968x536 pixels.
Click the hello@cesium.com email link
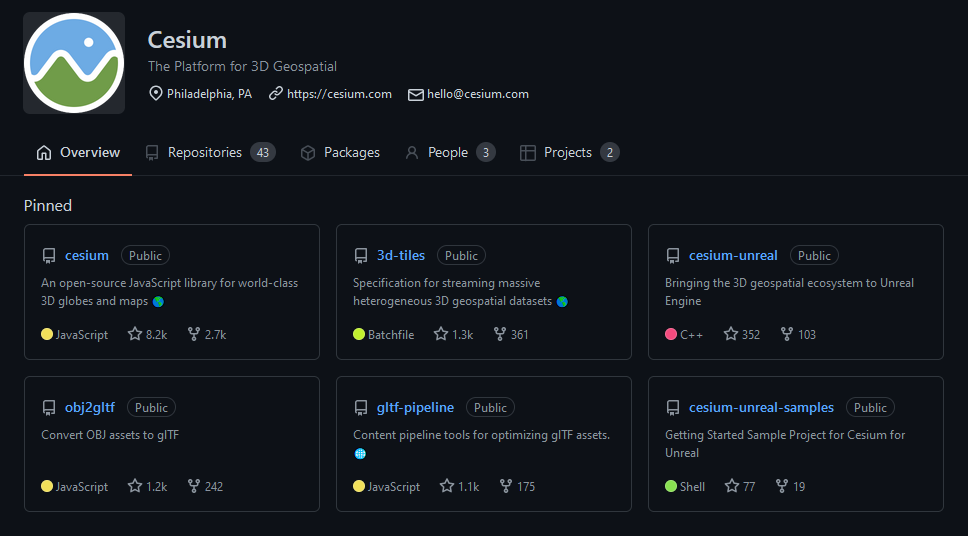pos(477,94)
